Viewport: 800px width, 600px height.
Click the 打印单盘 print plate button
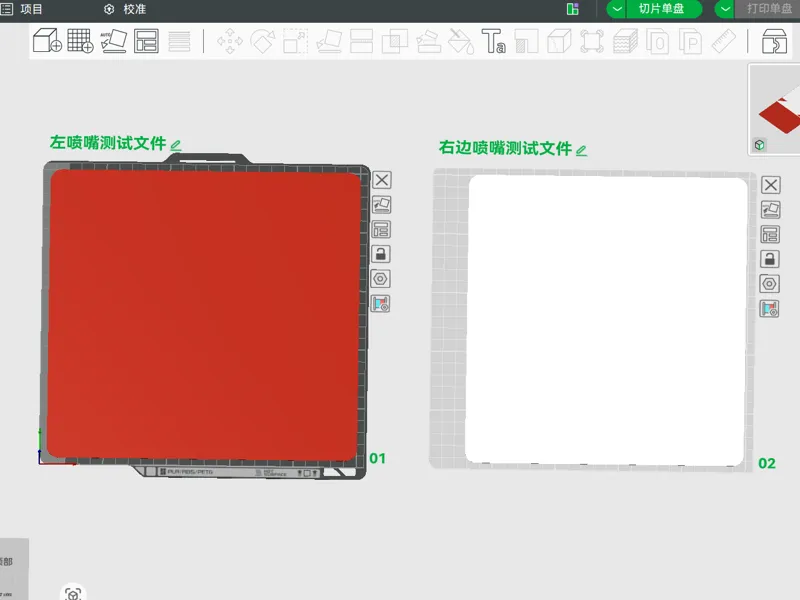point(767,9)
